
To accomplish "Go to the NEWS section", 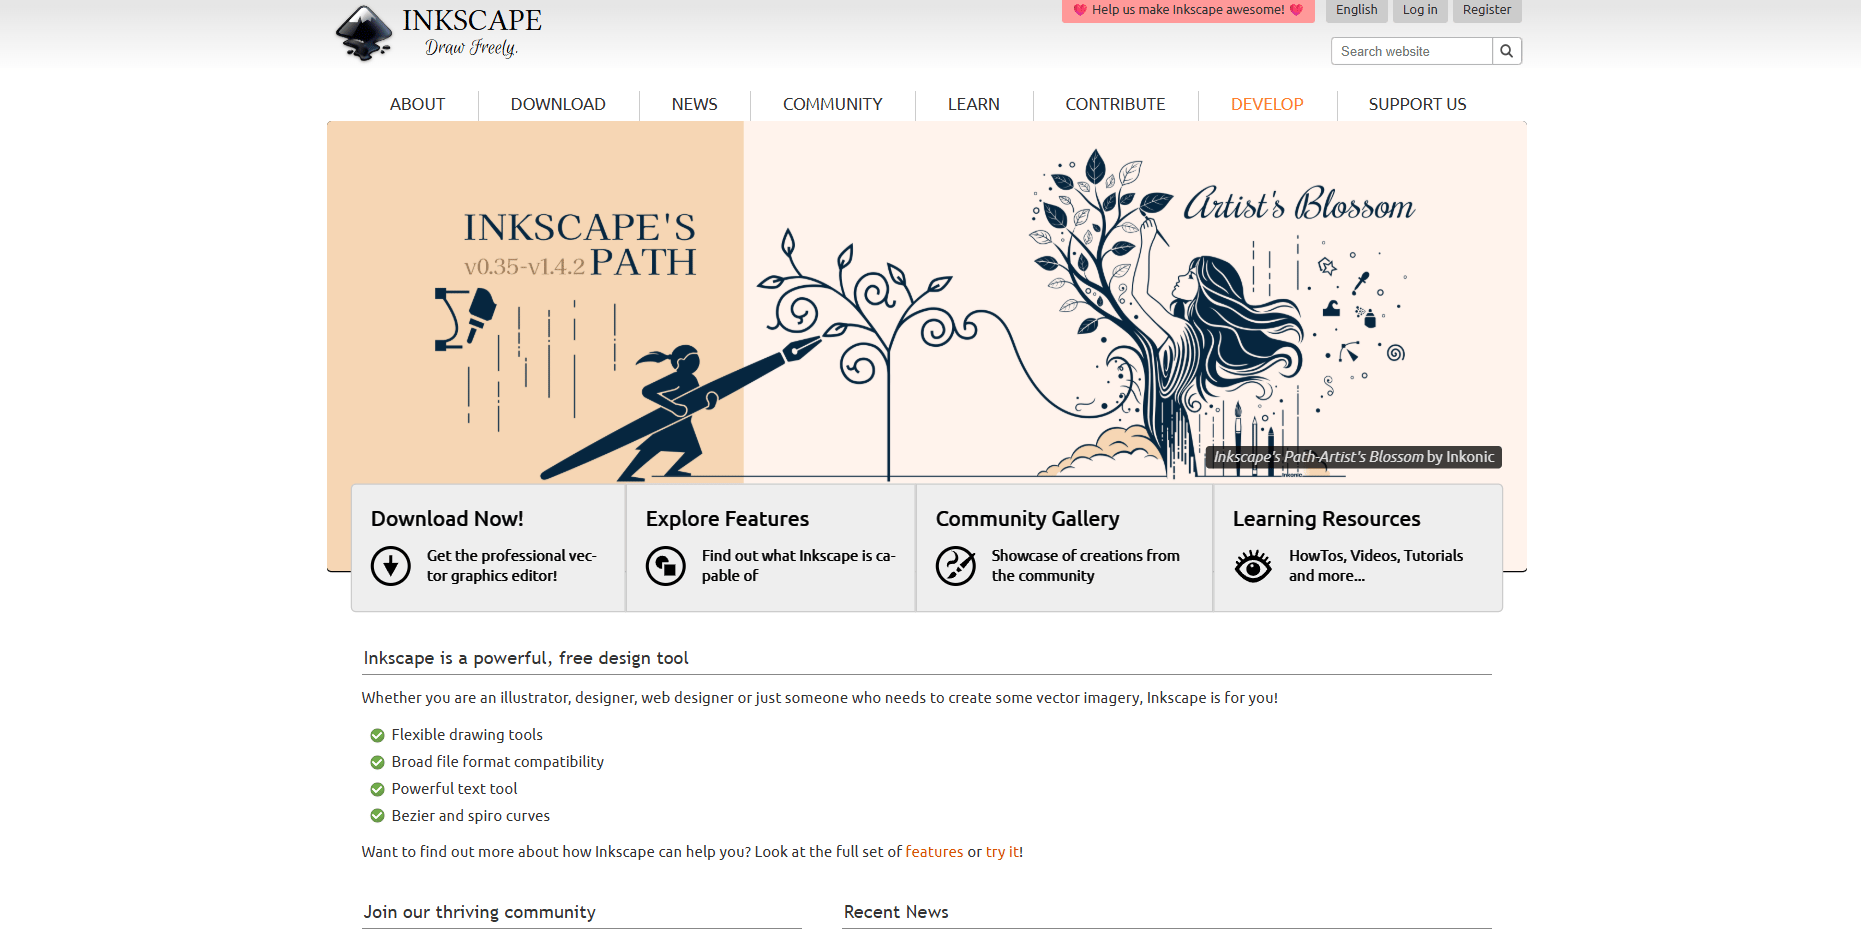I will click(695, 104).
